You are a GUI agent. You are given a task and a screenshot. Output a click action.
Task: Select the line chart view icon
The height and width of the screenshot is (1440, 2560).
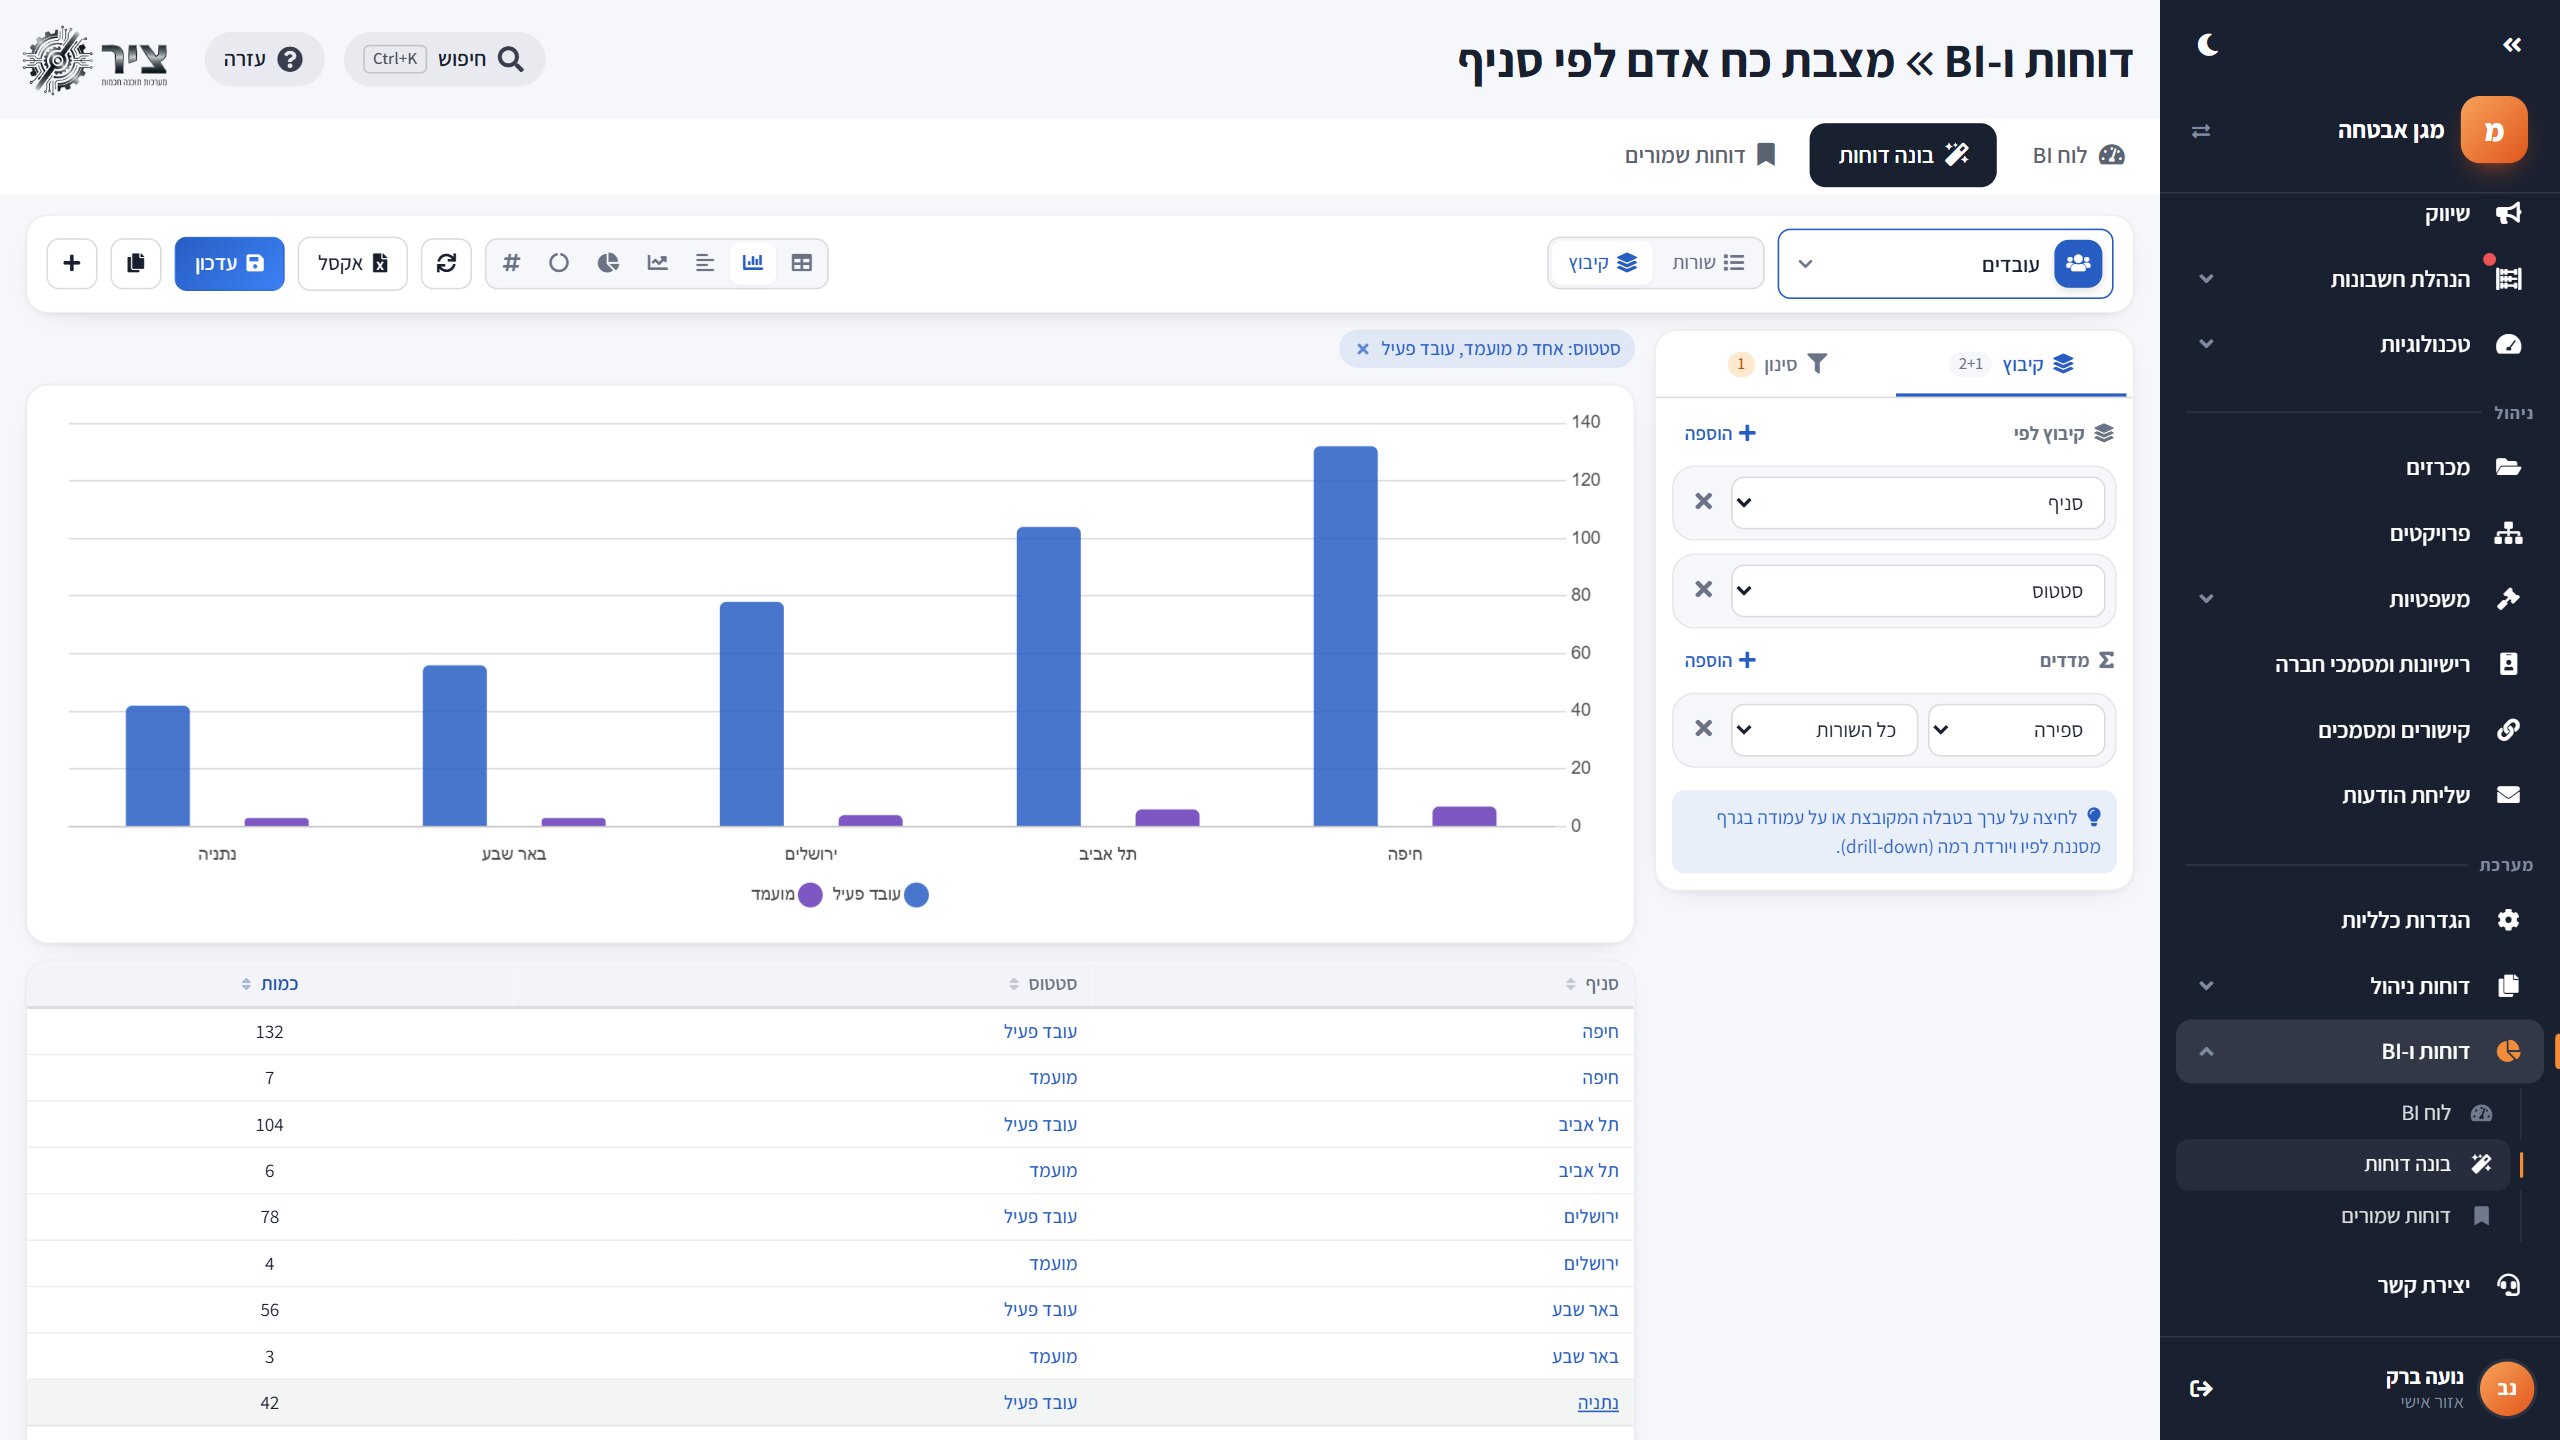(x=657, y=263)
